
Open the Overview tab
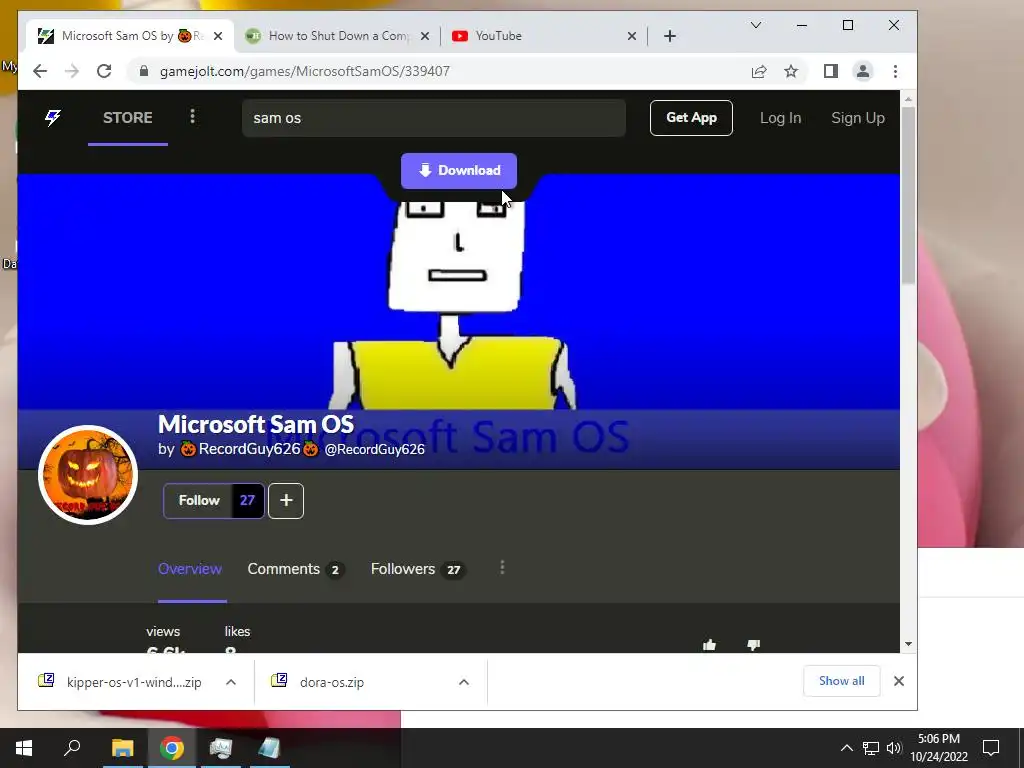(x=190, y=569)
